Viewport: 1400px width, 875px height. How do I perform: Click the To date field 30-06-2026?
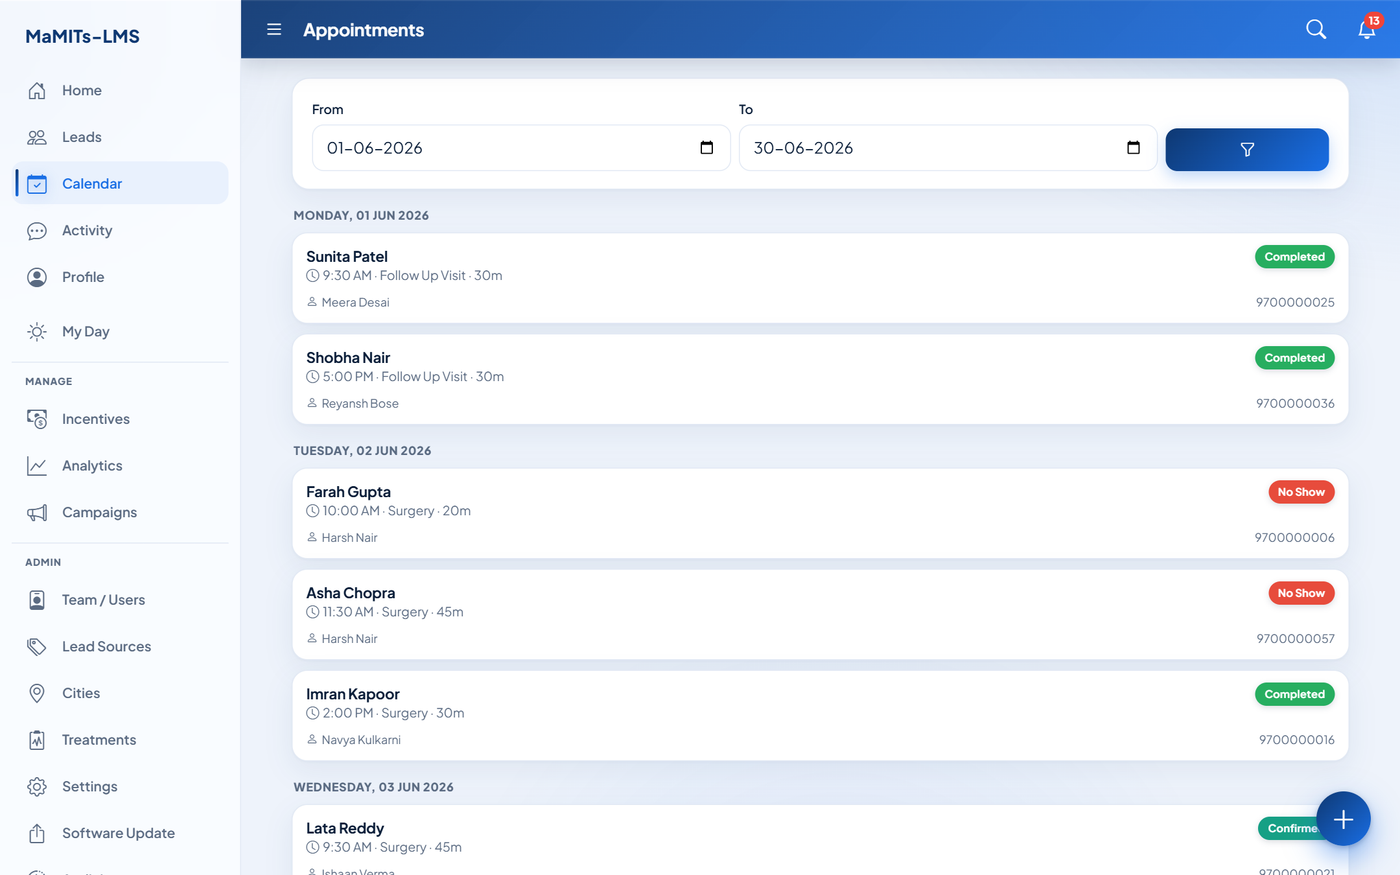pos(948,148)
